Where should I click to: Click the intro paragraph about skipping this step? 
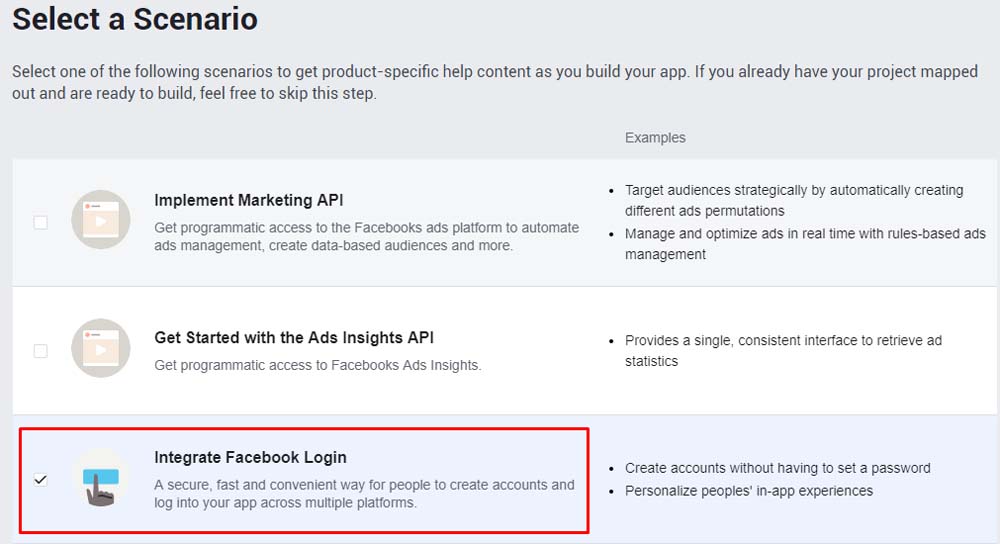494,83
